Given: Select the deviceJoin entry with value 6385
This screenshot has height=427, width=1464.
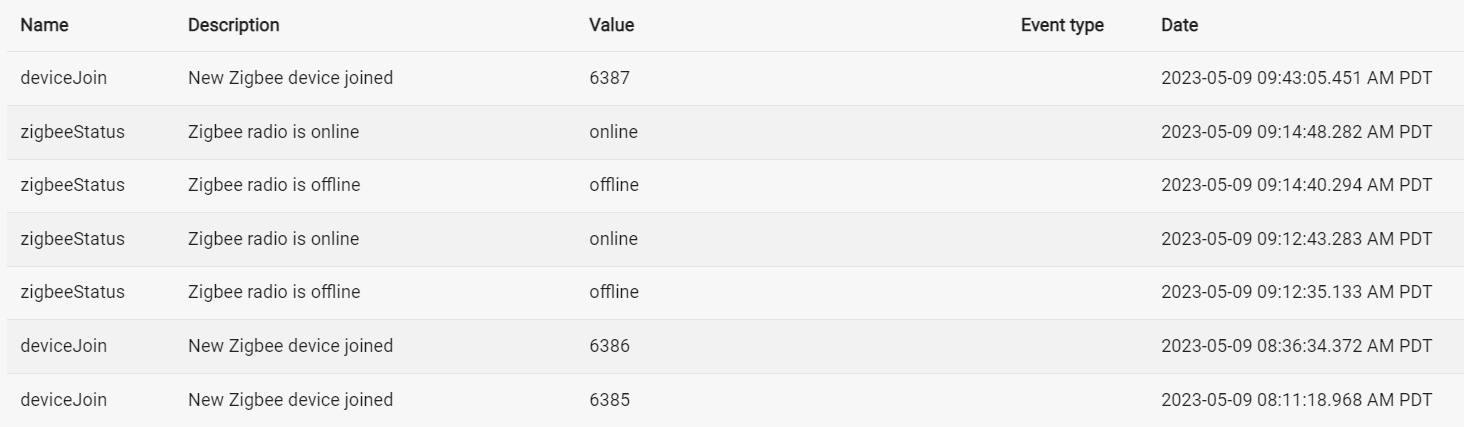Looking at the screenshot, I should [x=732, y=400].
